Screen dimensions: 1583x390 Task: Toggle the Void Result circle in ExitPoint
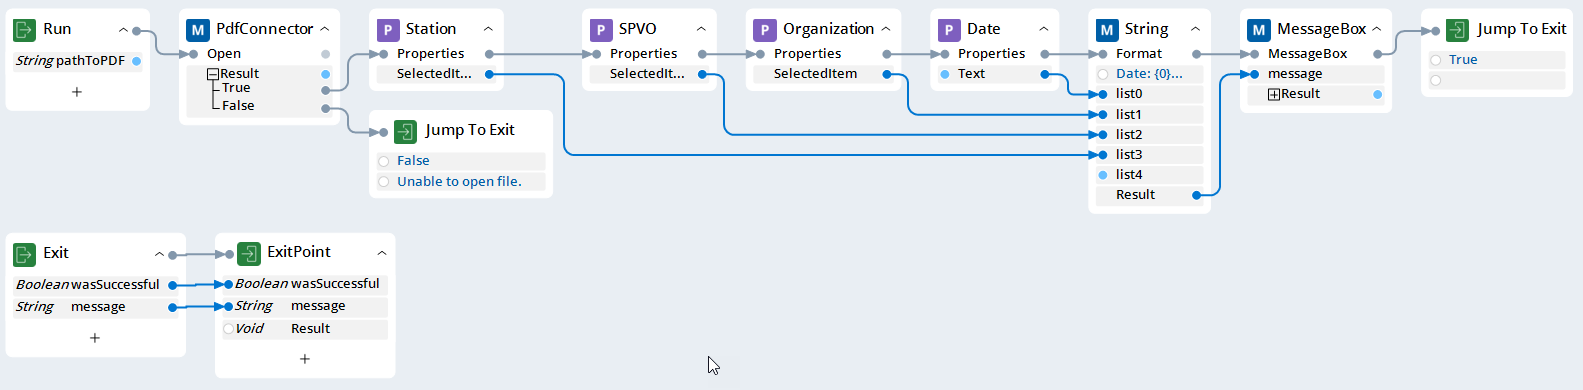[x=228, y=329]
